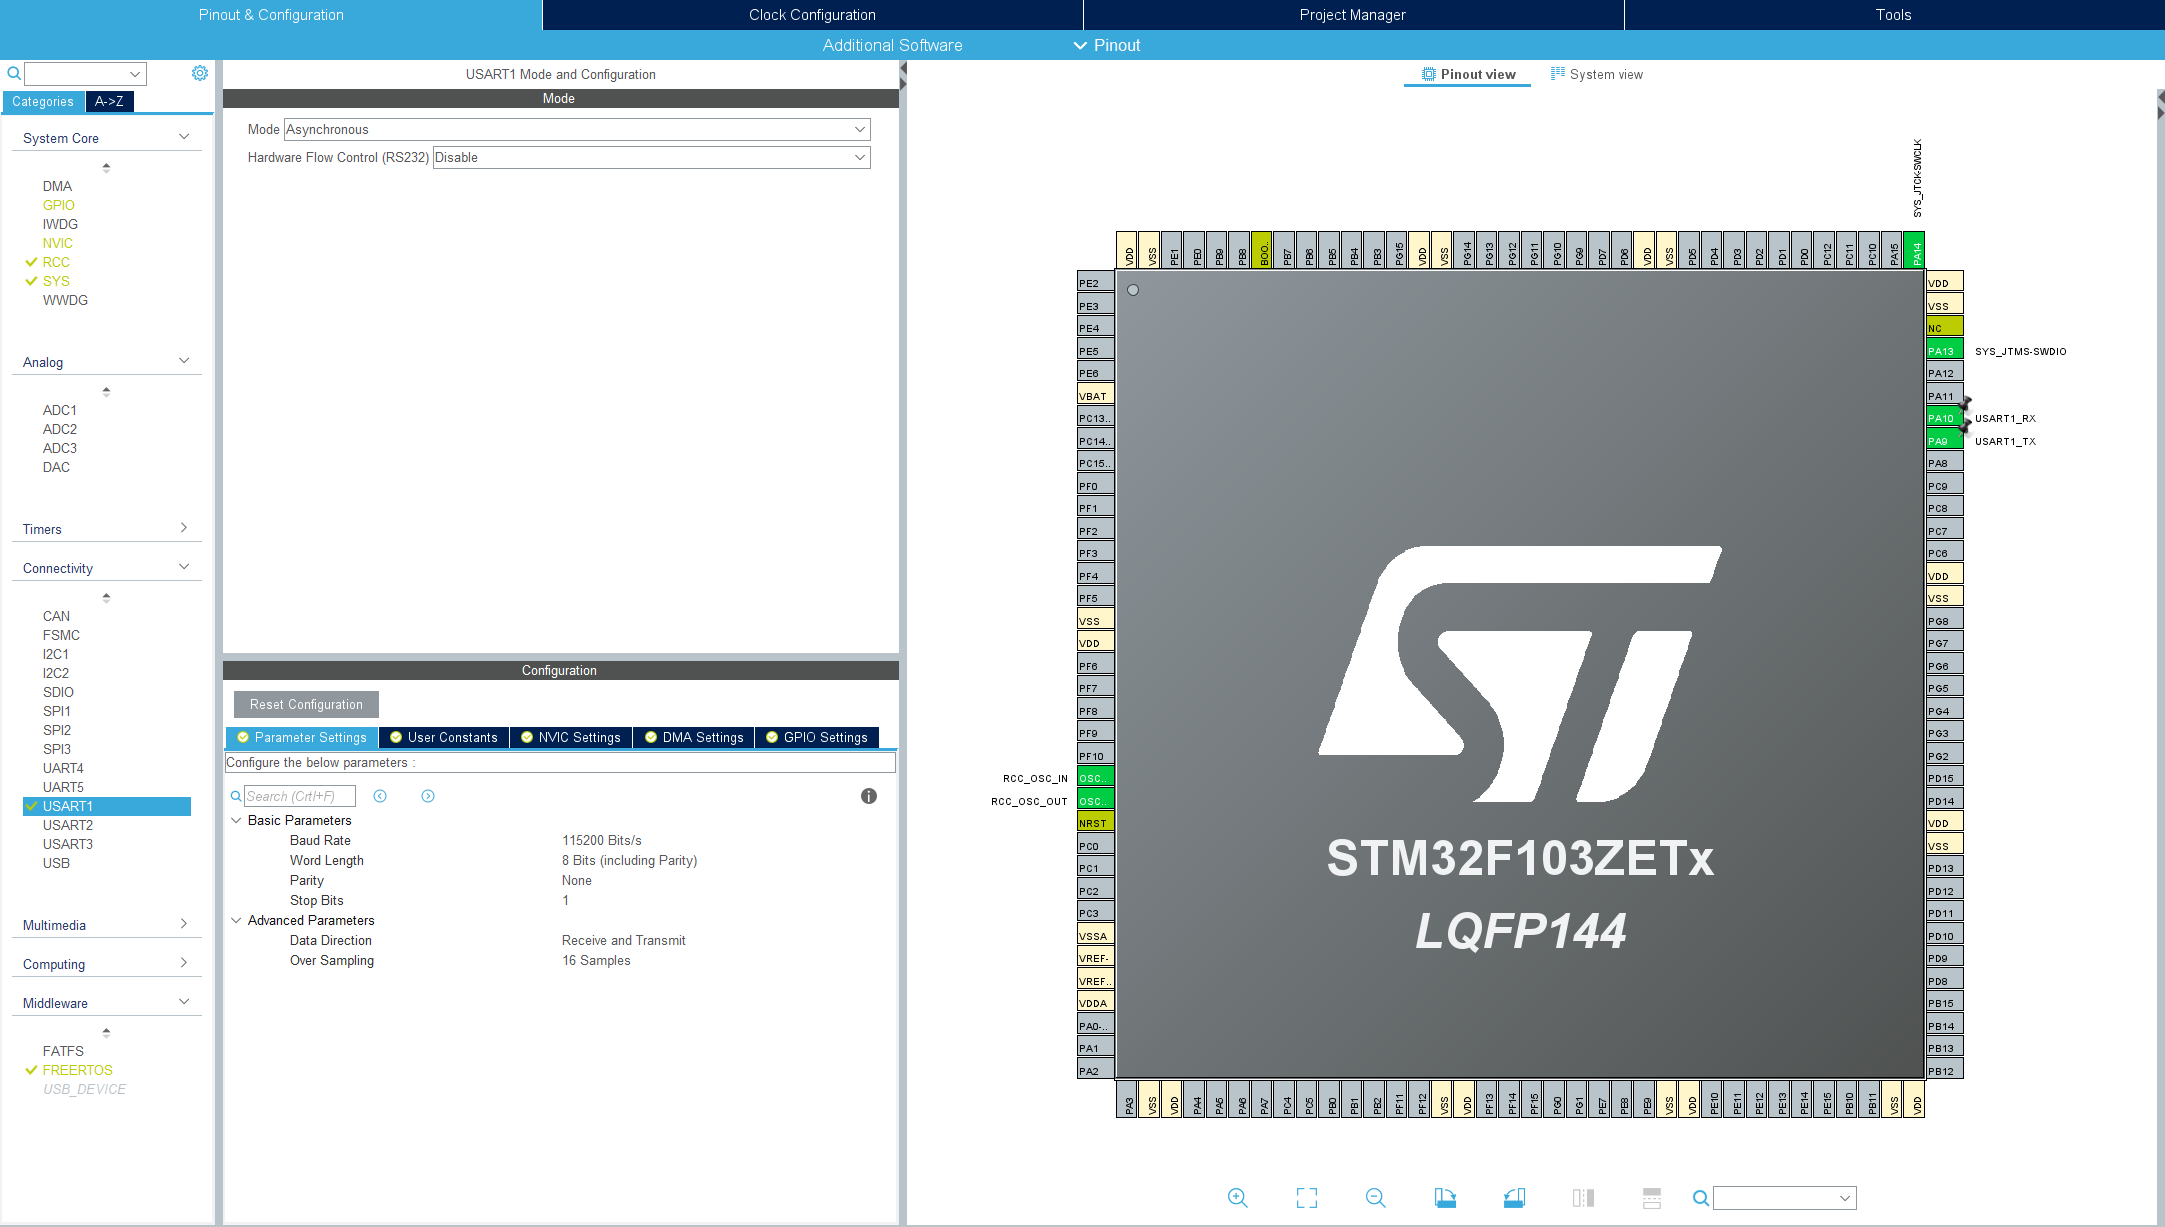Click the parameter search field
The height and width of the screenshot is (1227, 2165).
click(x=299, y=796)
